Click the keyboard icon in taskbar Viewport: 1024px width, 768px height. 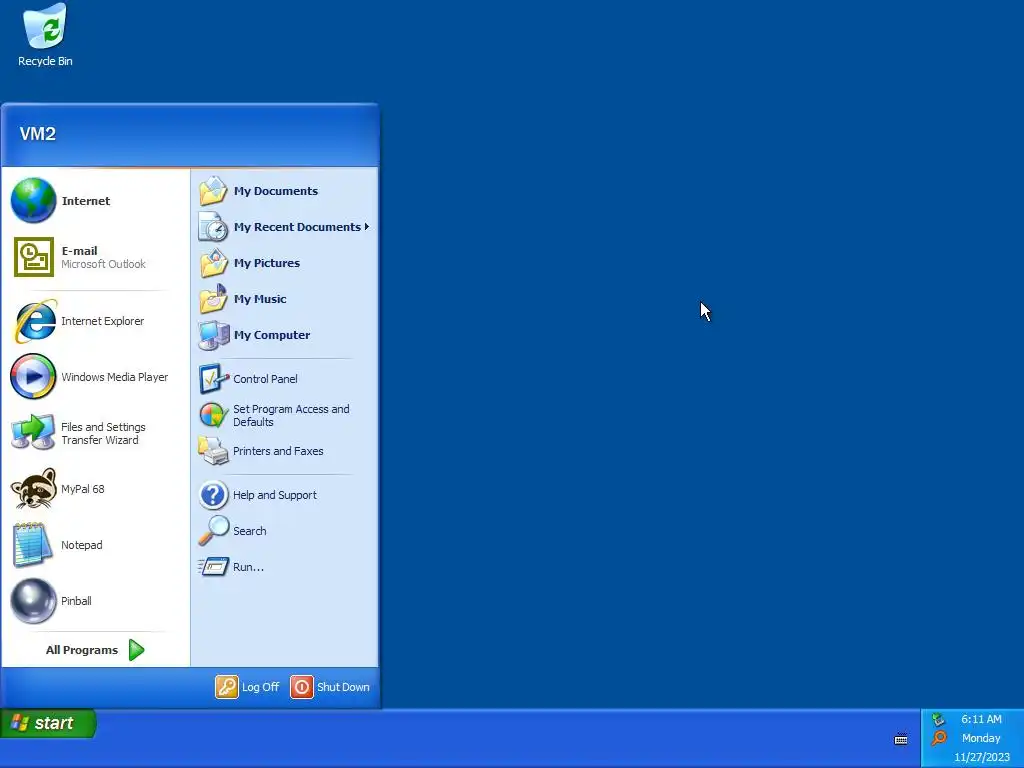(x=901, y=739)
